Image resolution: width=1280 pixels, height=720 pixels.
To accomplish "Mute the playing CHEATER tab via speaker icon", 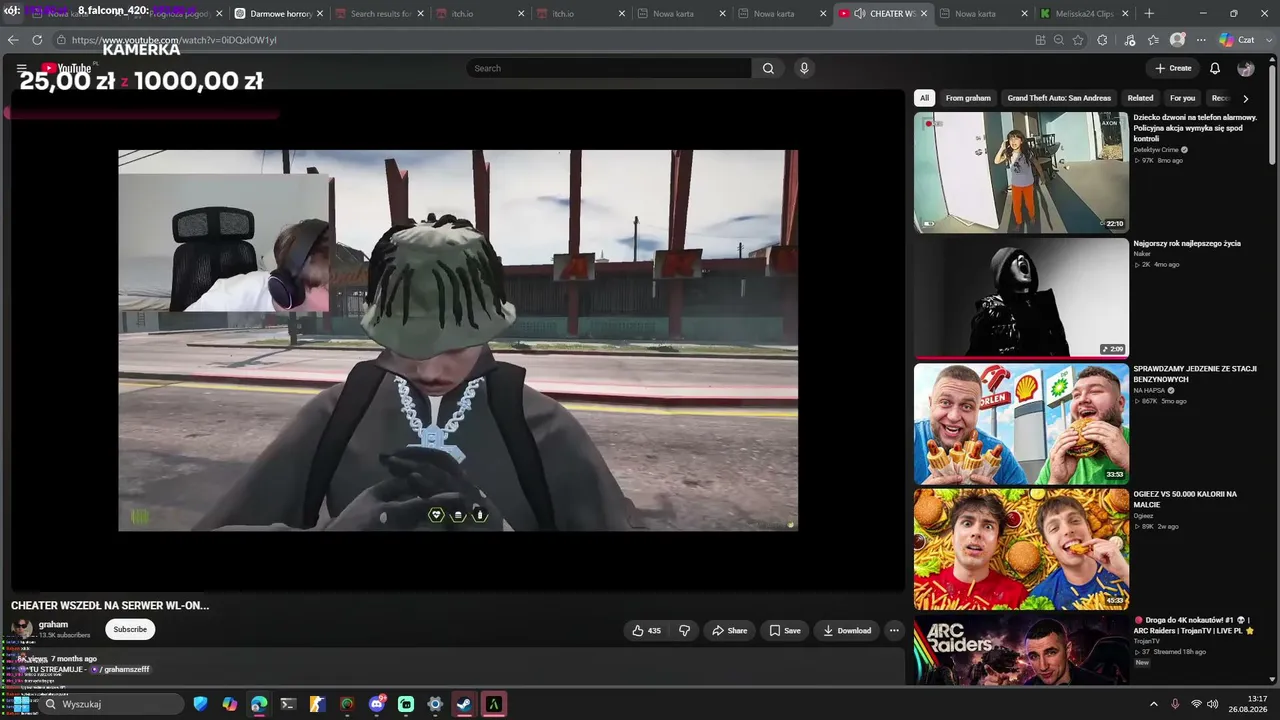I will (860, 14).
